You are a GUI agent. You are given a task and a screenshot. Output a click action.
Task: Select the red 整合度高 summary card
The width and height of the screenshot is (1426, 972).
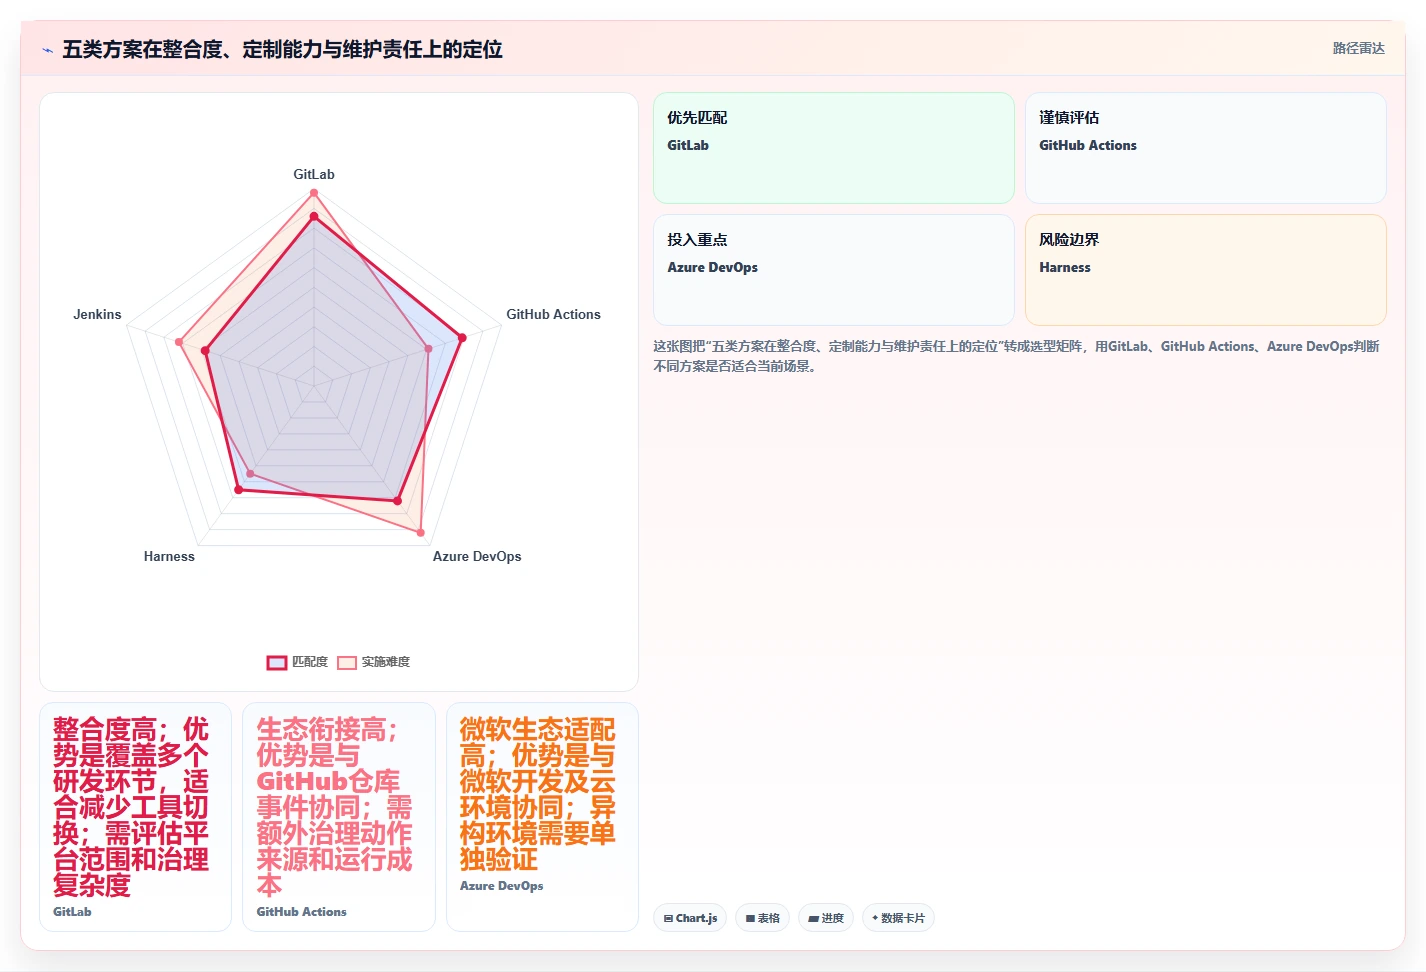pyautogui.click(x=136, y=817)
